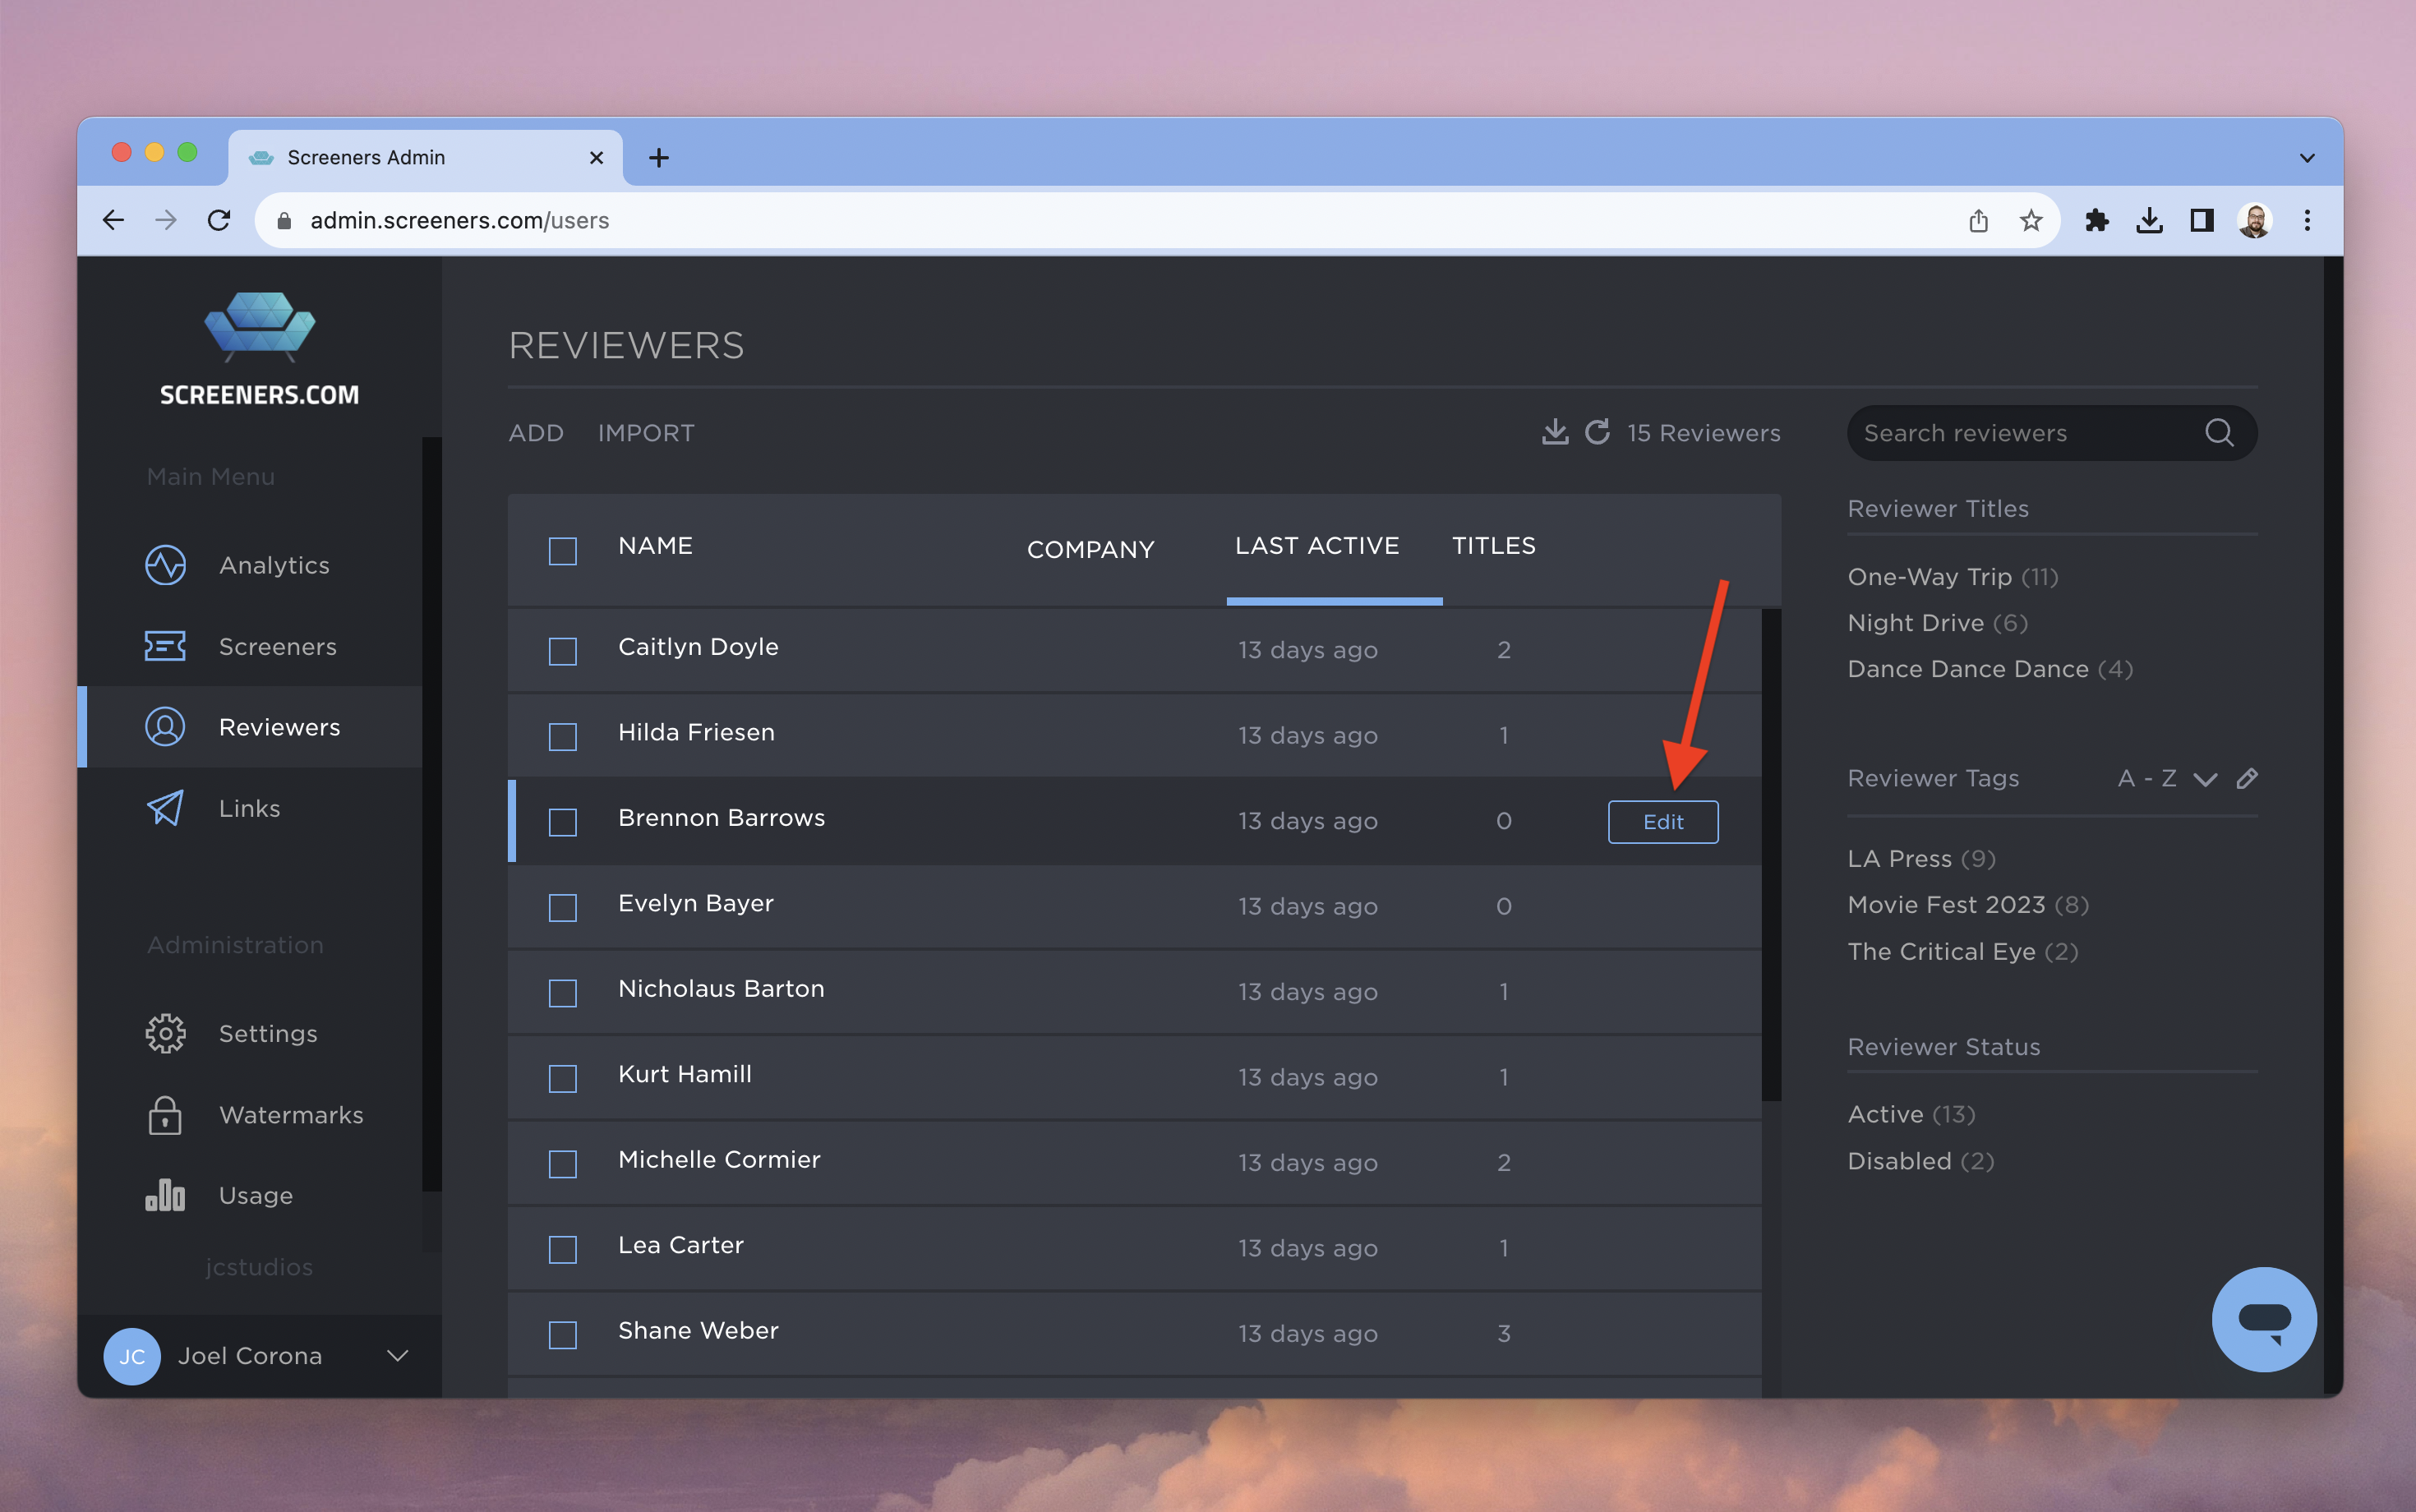Click the Reviewers person icon in sidebar
Screen dimensions: 2416x1512
[x=165, y=727]
